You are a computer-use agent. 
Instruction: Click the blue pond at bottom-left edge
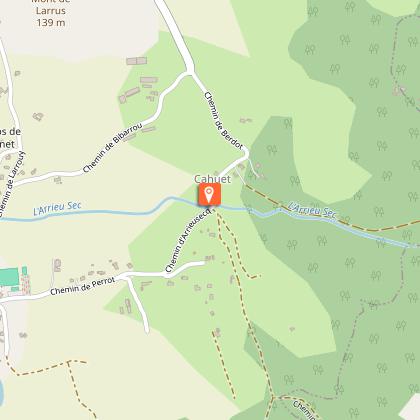pyautogui.click(x=1, y=392)
